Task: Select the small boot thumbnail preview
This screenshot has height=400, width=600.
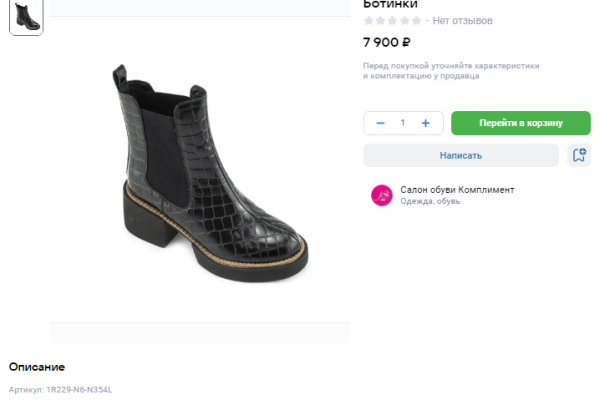Action: 26,16
